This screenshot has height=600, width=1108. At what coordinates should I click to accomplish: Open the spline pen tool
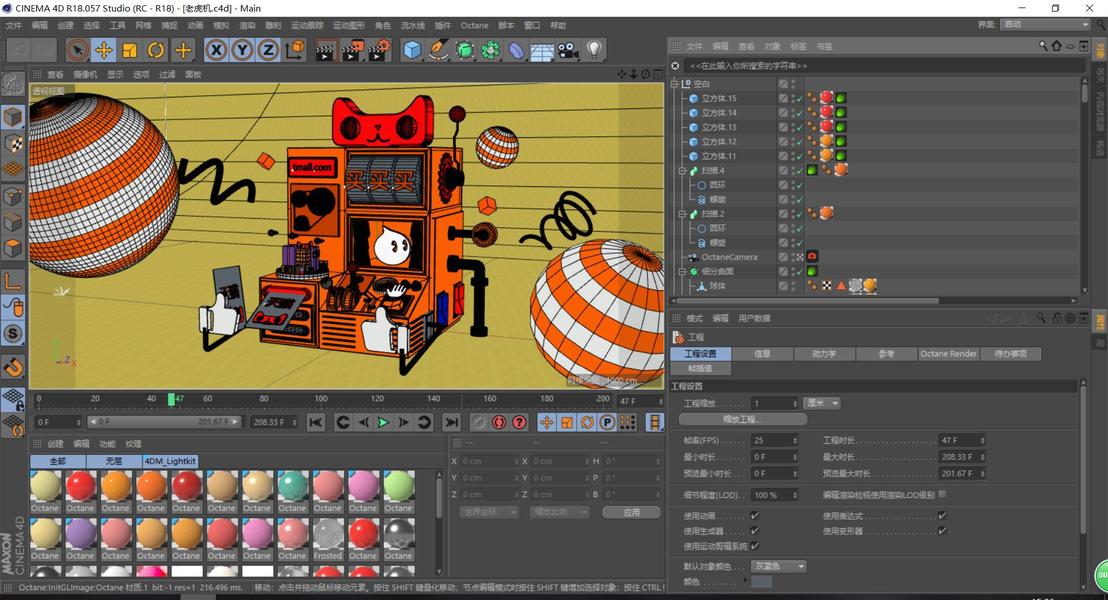[439, 50]
